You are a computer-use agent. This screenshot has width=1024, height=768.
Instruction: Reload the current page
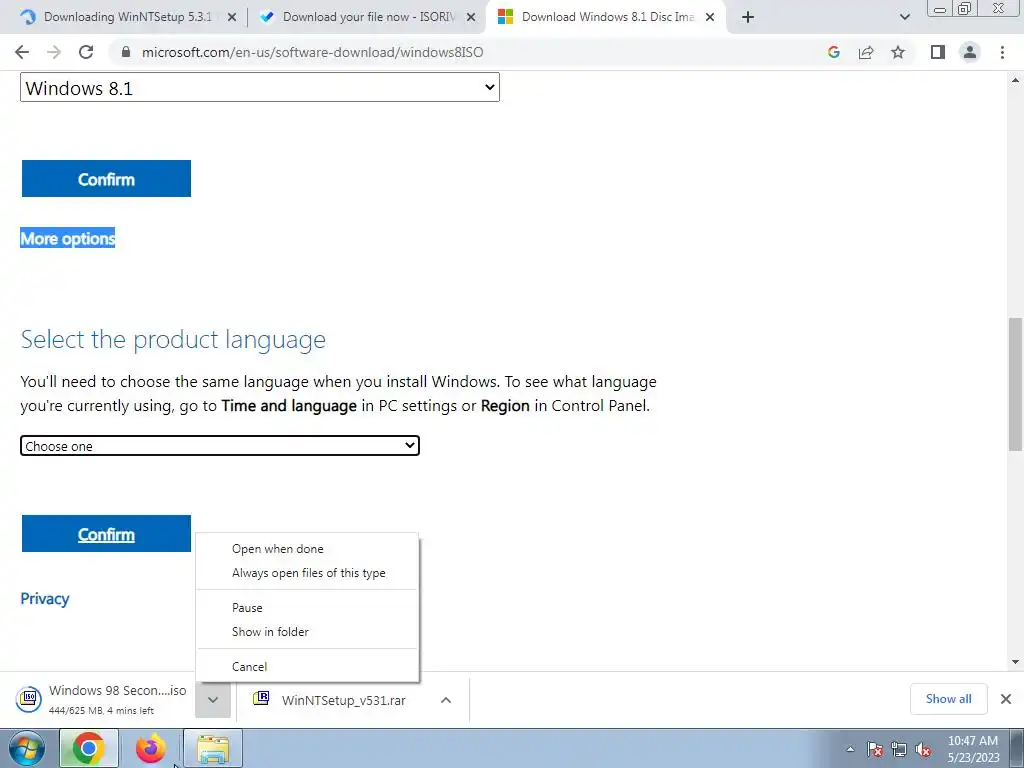pyautogui.click(x=86, y=52)
